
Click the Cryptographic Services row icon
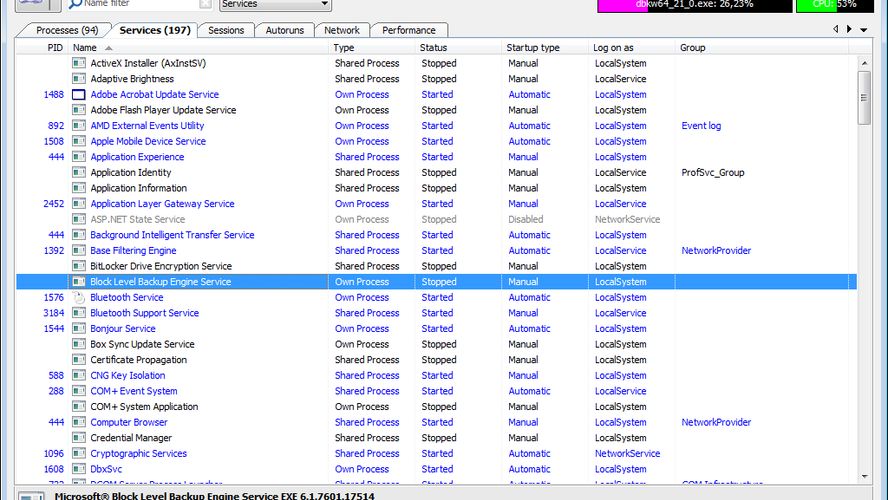click(x=79, y=454)
